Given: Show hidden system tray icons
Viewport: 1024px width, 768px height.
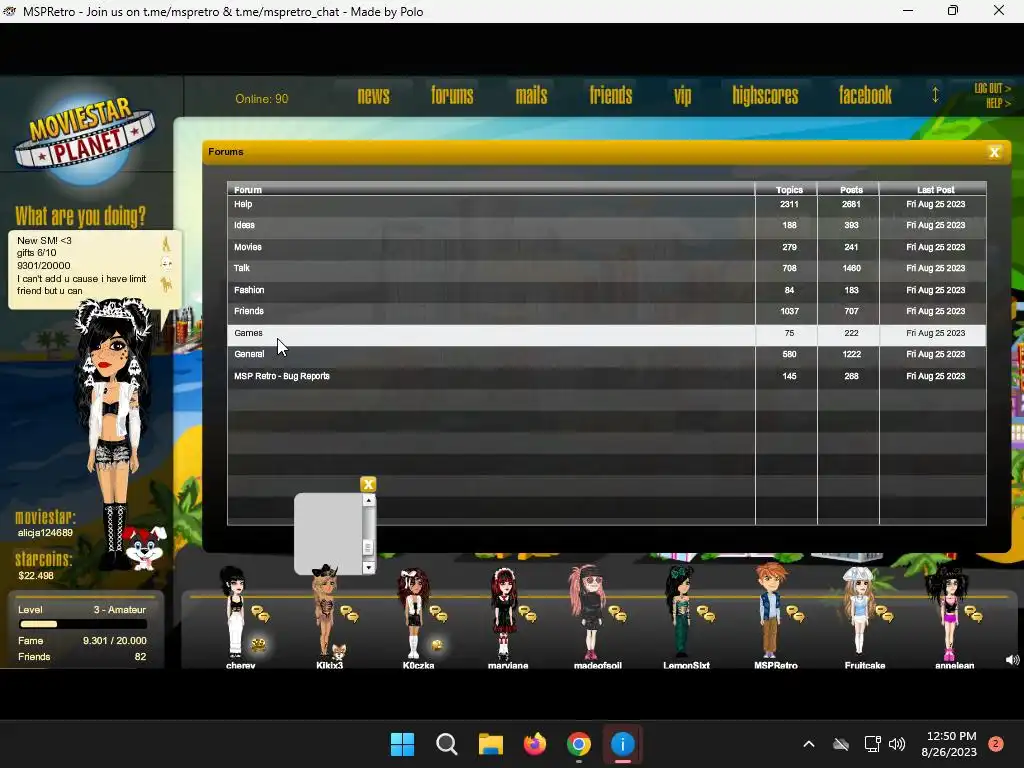Looking at the screenshot, I should 808,744.
